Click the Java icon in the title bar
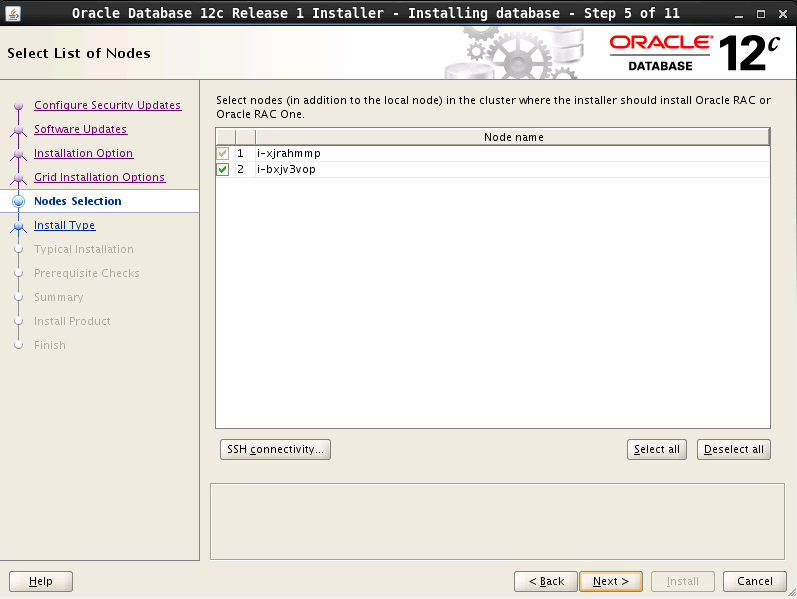This screenshot has height=599, width=797. pos(13,12)
